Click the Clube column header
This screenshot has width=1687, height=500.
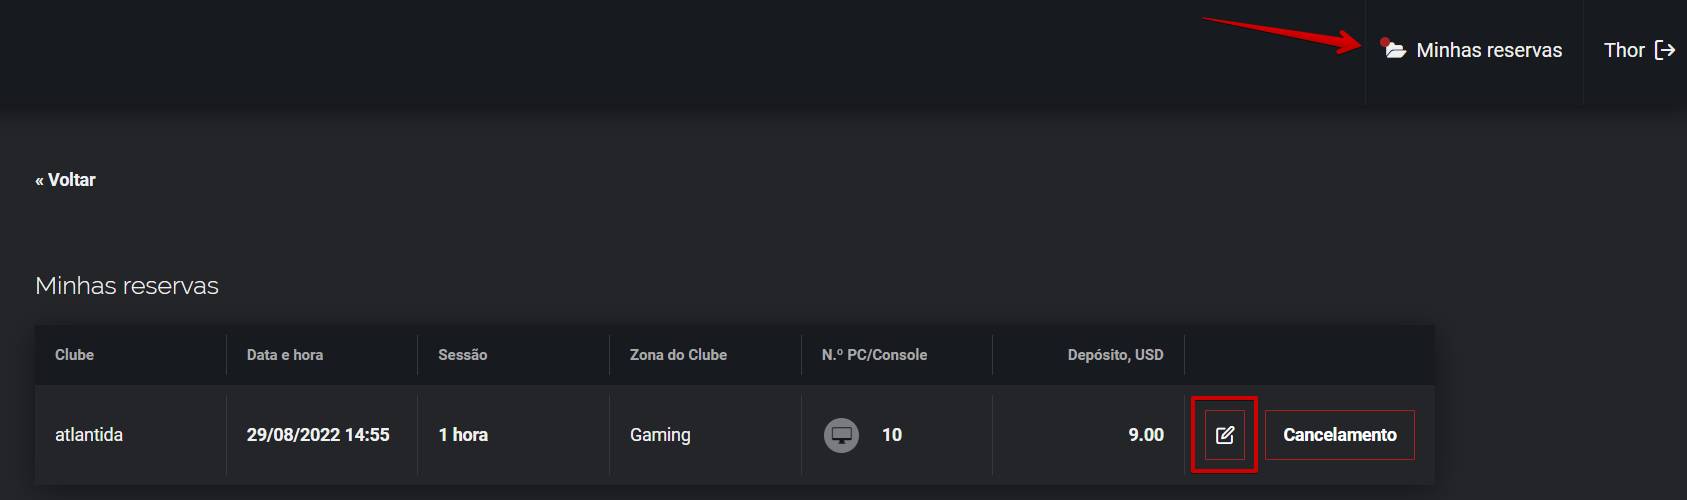75,355
